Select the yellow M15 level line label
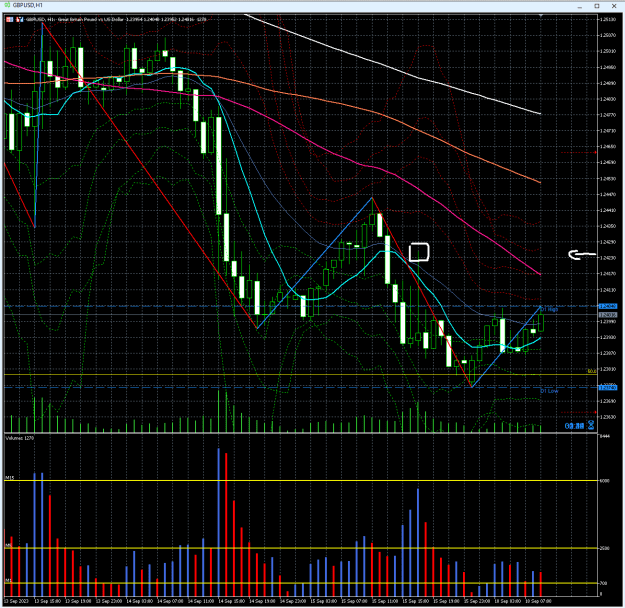Screen dimensions: 625x608 click(10, 478)
